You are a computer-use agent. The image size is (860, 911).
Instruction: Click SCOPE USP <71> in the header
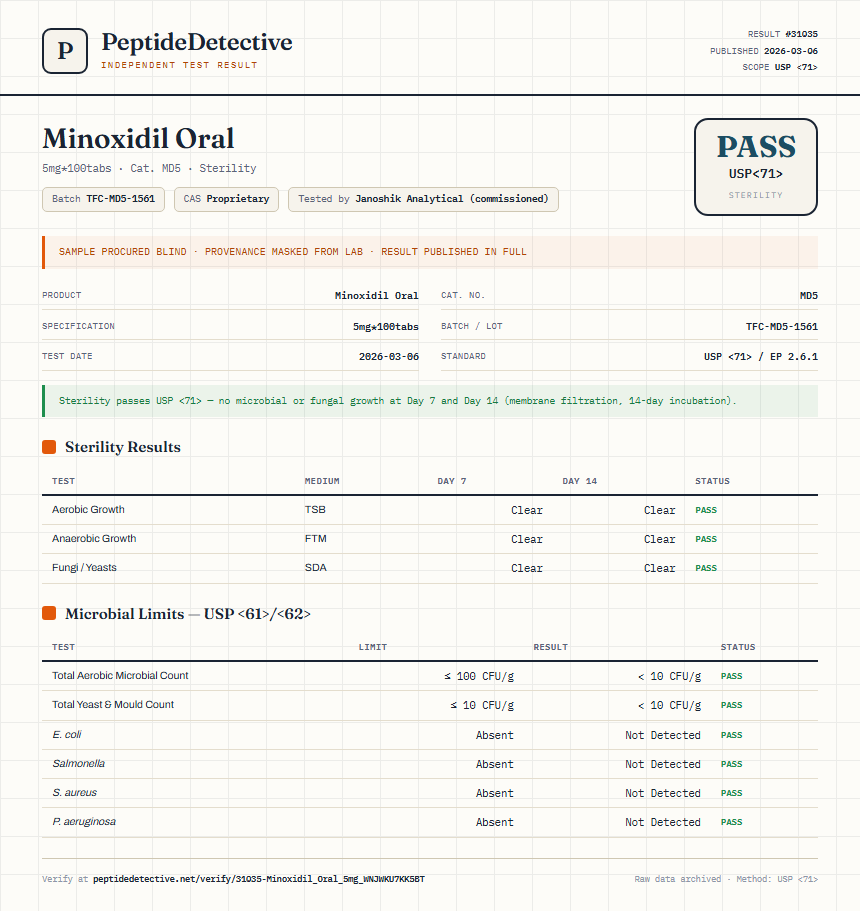(x=780, y=67)
